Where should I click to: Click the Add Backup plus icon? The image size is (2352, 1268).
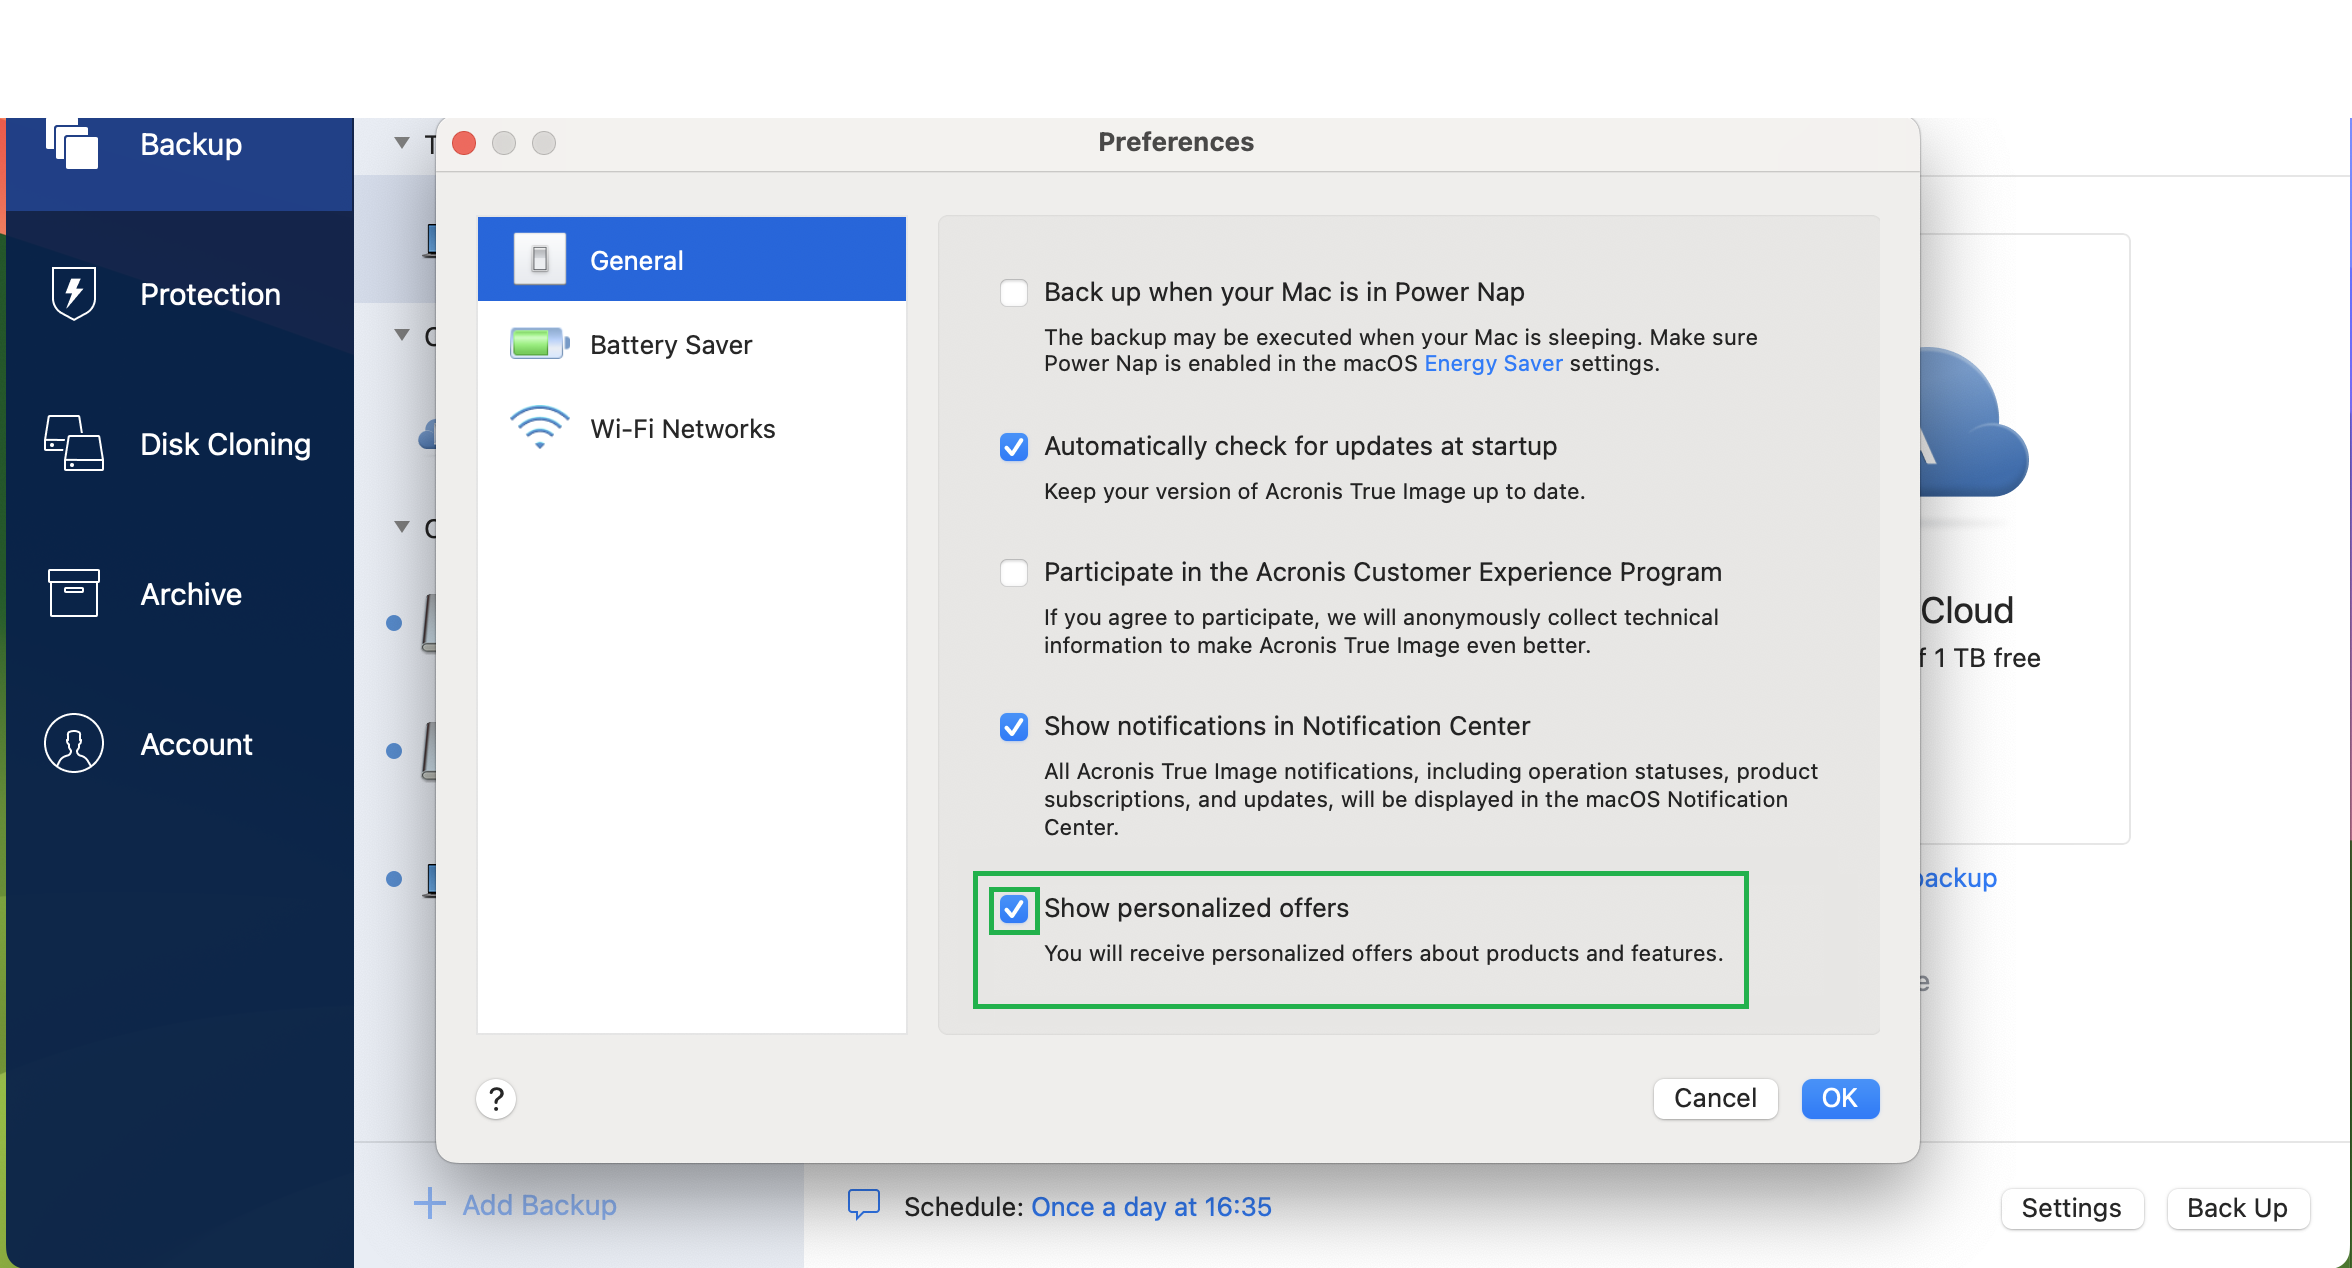[428, 1204]
